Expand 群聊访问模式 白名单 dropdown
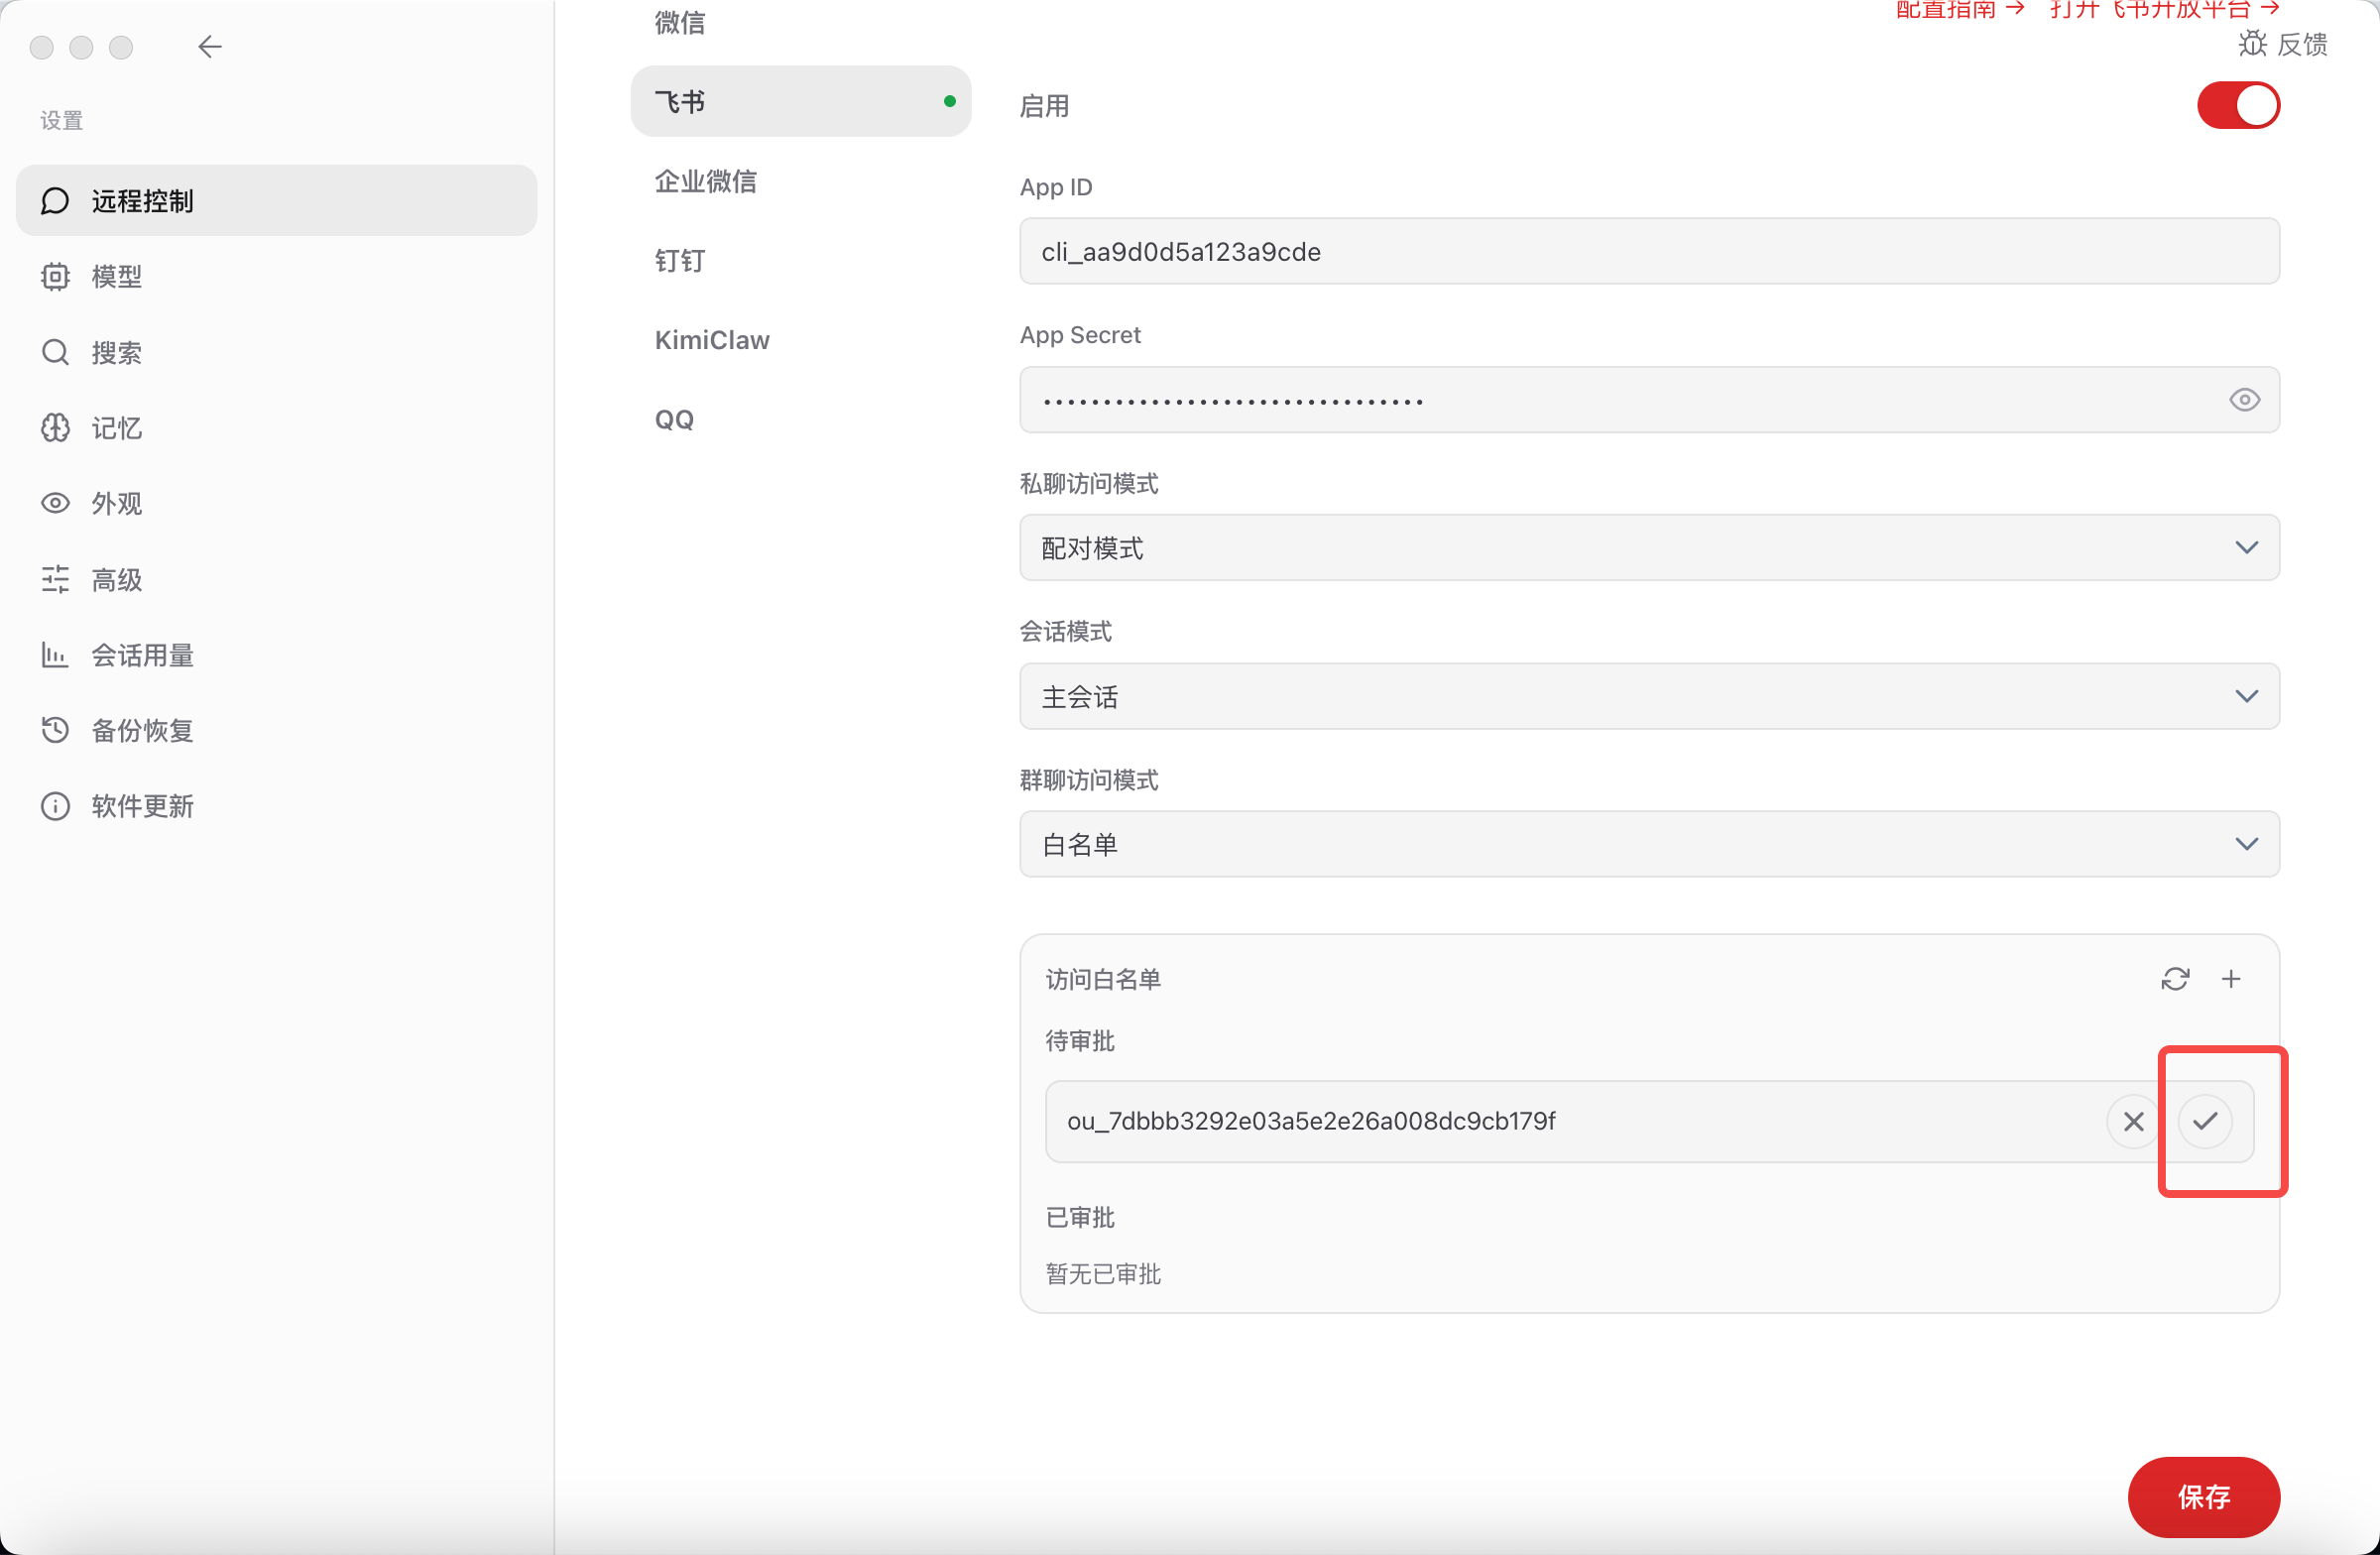The width and height of the screenshot is (2380, 1555). (x=1649, y=844)
